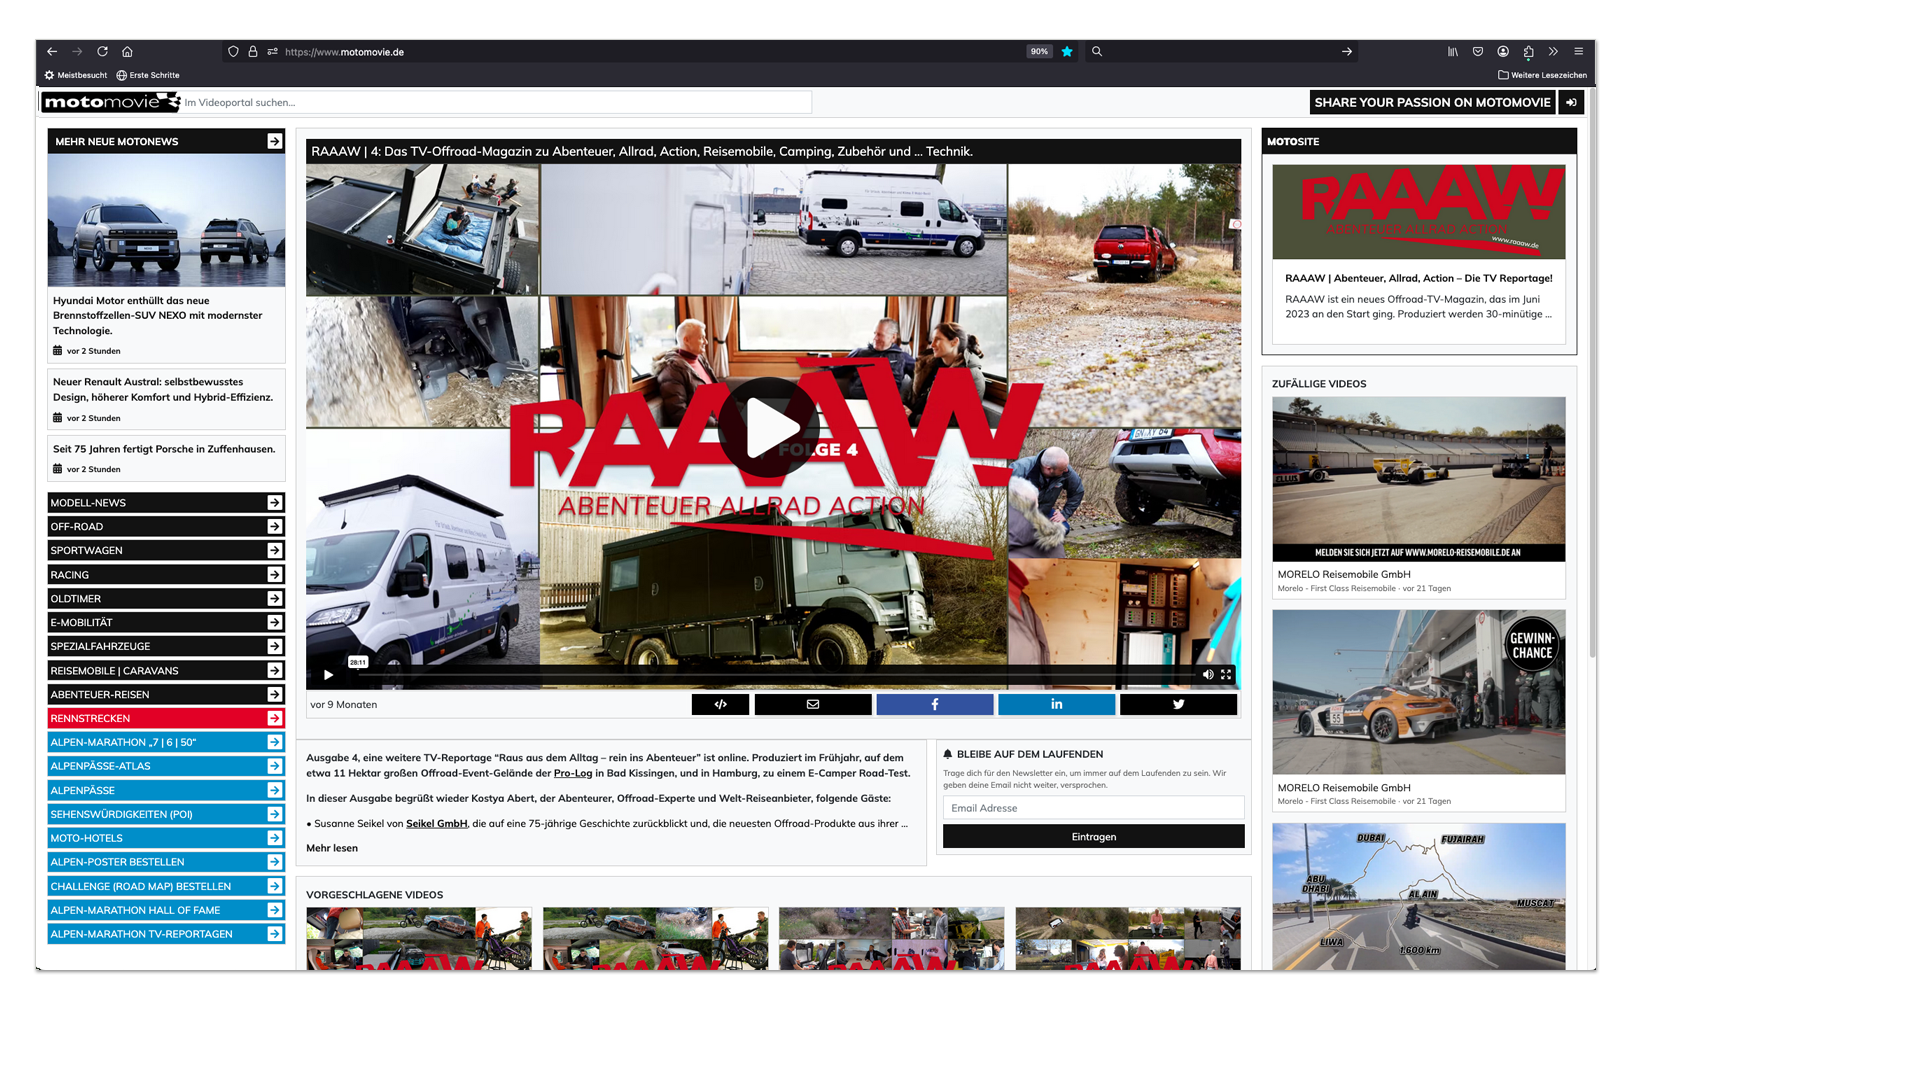
Task: Reload the page with the refresh icon
Action: (x=102, y=52)
